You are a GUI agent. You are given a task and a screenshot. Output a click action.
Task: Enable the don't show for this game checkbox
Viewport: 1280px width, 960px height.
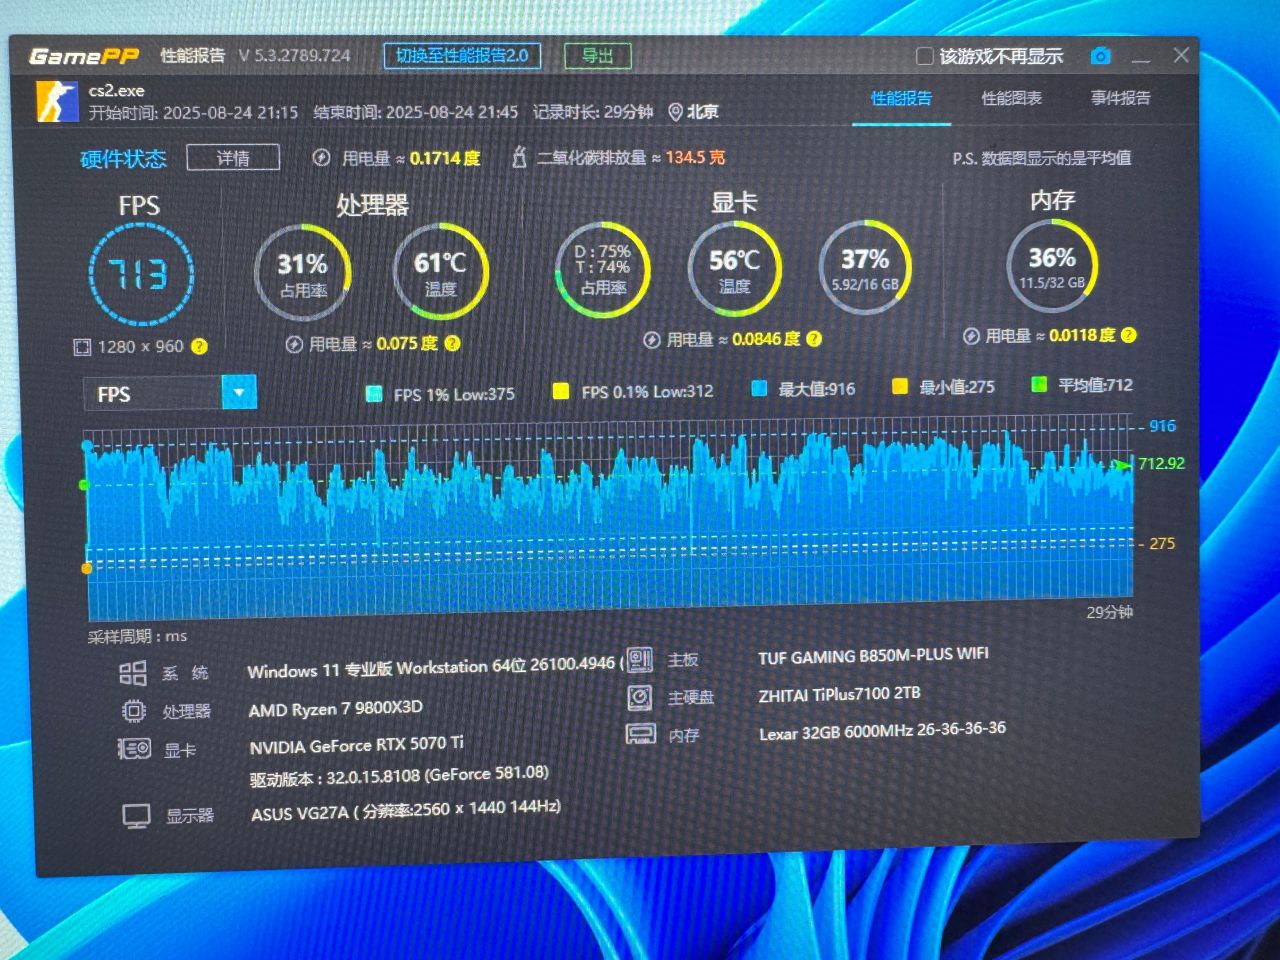tap(925, 56)
